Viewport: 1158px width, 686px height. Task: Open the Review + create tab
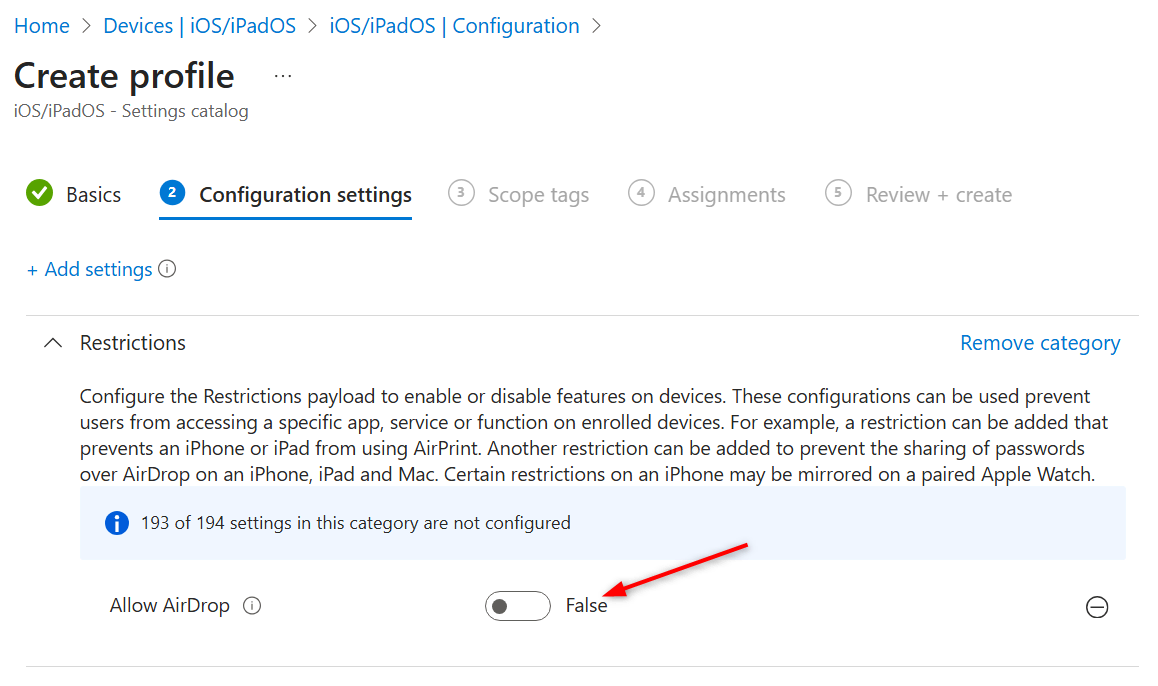point(936,194)
